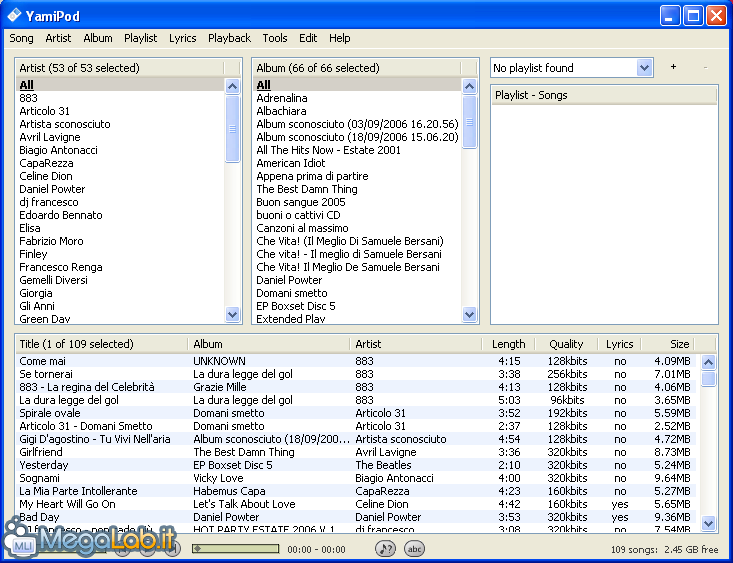Click the Album (66 of 66 selected) header
The height and width of the screenshot is (563, 733).
tap(358, 68)
